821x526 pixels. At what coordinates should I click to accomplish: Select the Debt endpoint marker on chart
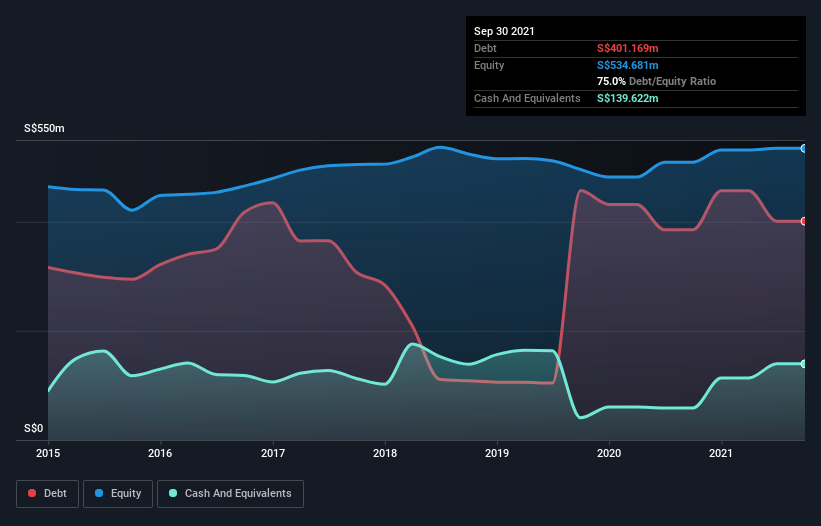click(x=804, y=221)
